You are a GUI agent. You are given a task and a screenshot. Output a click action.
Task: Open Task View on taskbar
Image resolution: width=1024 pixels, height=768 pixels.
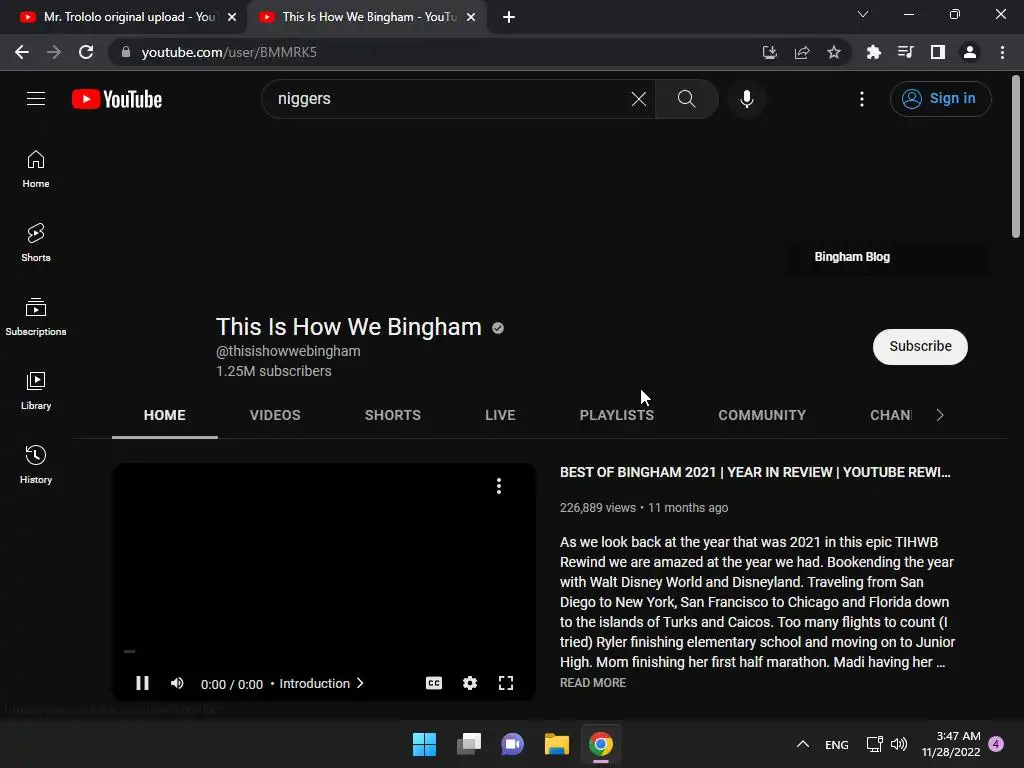[469, 744]
